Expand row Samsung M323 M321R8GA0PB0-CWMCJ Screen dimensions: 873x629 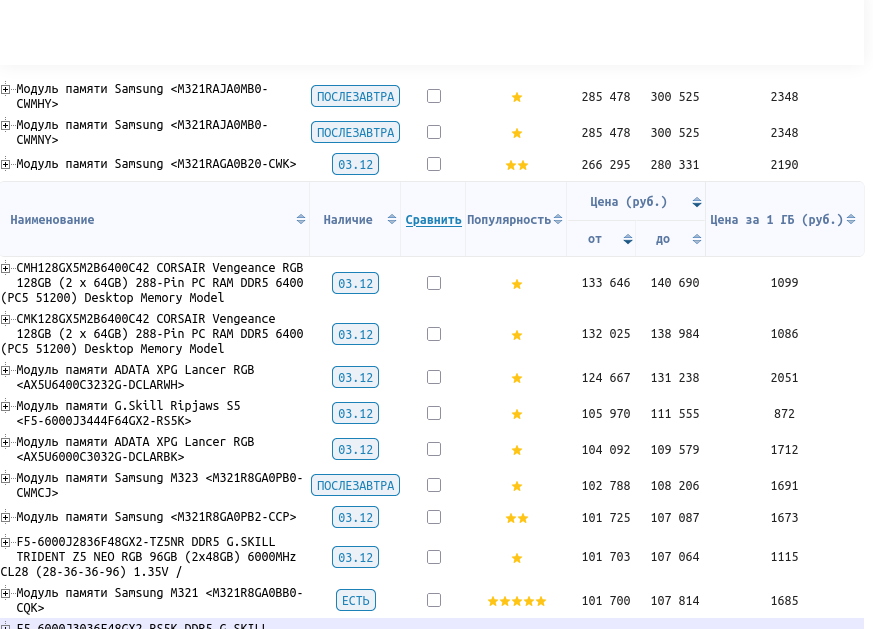[5, 478]
